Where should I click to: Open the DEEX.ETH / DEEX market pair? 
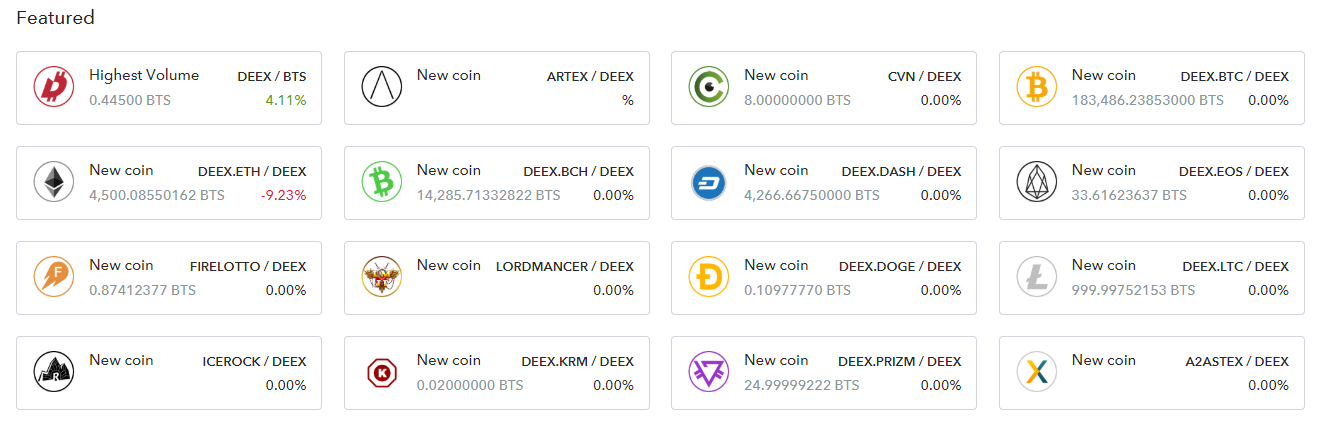coord(252,171)
